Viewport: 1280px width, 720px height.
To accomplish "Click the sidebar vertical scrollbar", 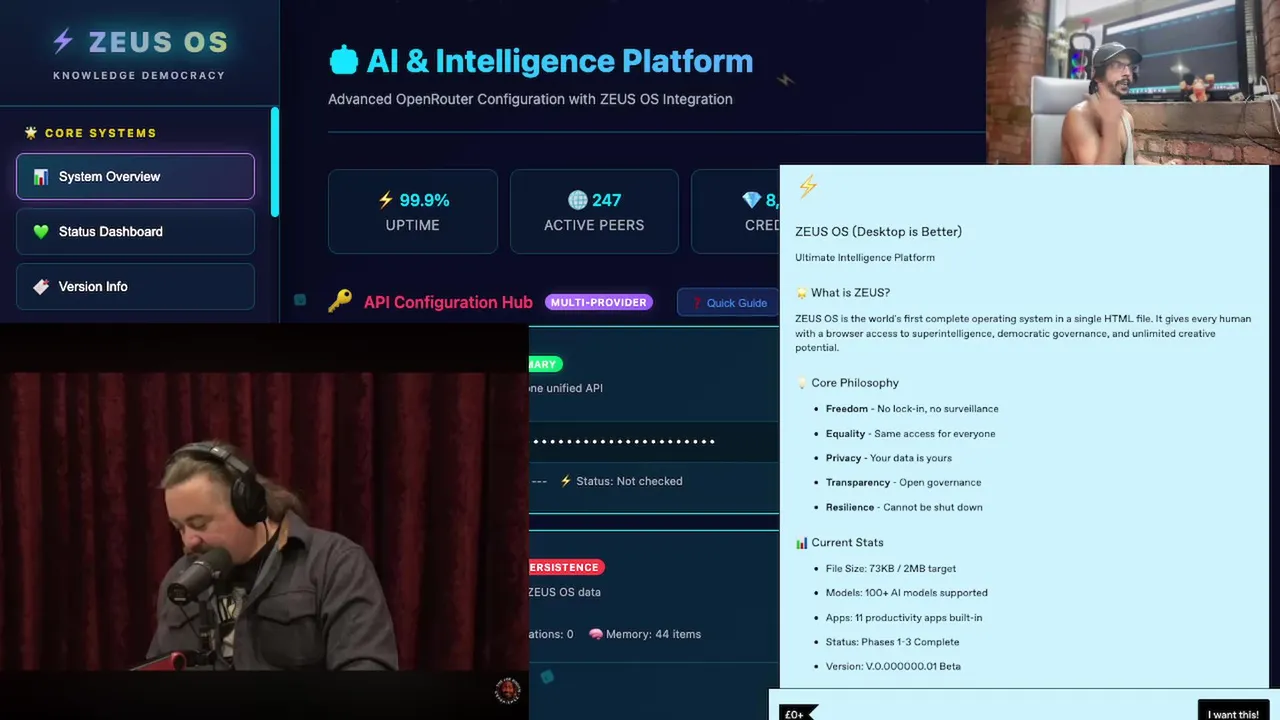I will (275, 162).
